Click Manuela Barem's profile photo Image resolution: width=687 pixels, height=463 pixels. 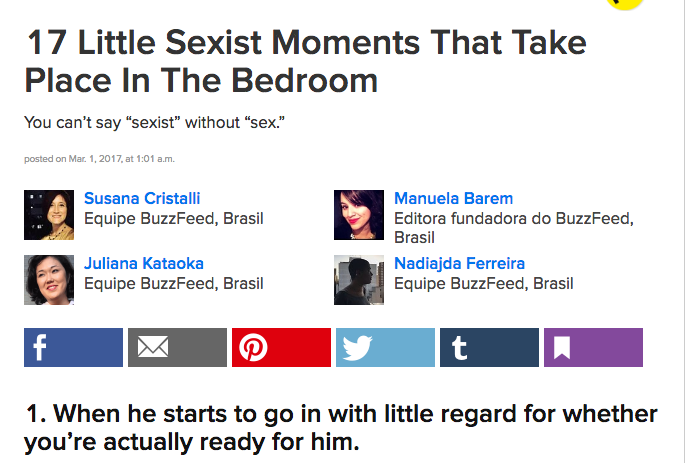tap(359, 215)
